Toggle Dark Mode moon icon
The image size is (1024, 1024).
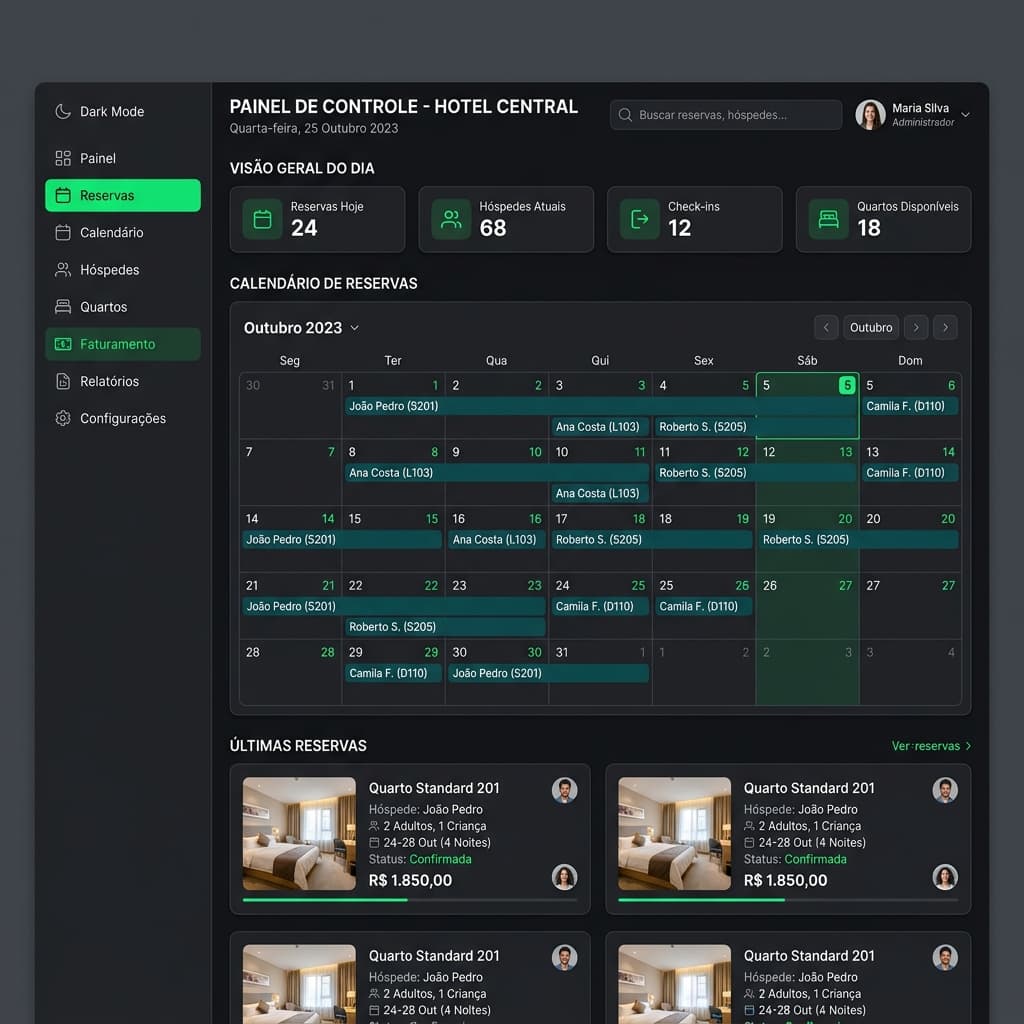tap(63, 112)
